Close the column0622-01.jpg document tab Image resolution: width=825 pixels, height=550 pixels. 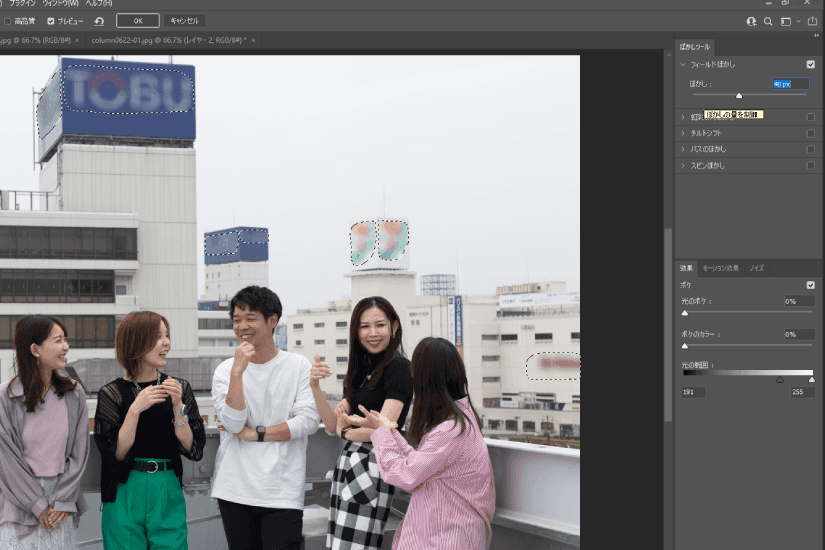point(253,40)
